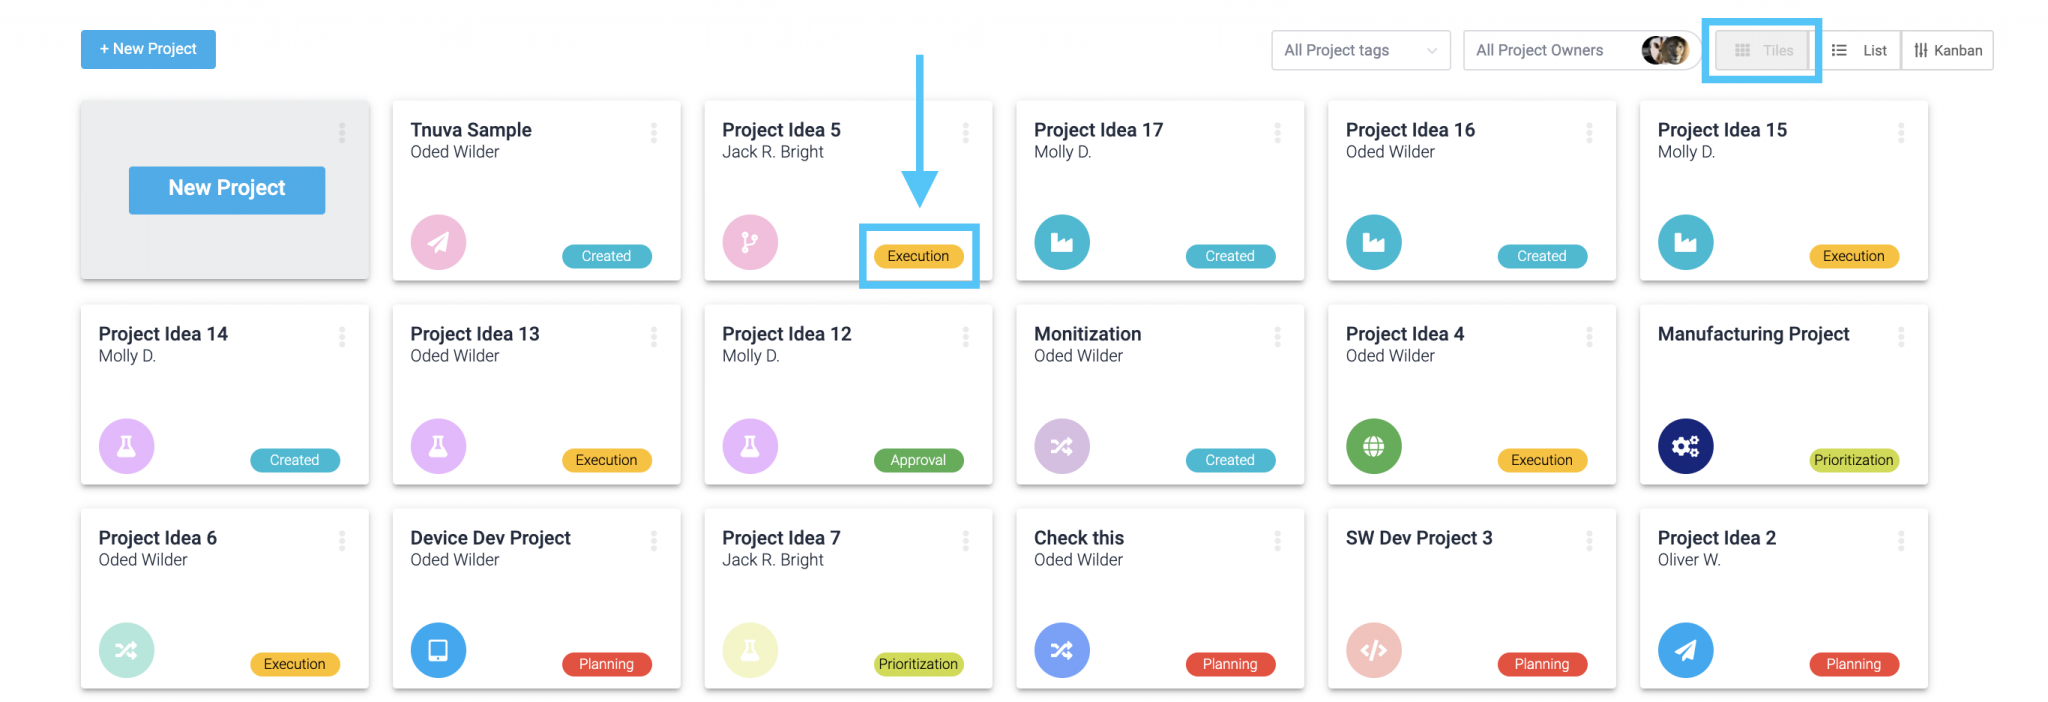Click the git branch icon on Project Idea 5
This screenshot has width=2048, height=702.
click(750, 242)
